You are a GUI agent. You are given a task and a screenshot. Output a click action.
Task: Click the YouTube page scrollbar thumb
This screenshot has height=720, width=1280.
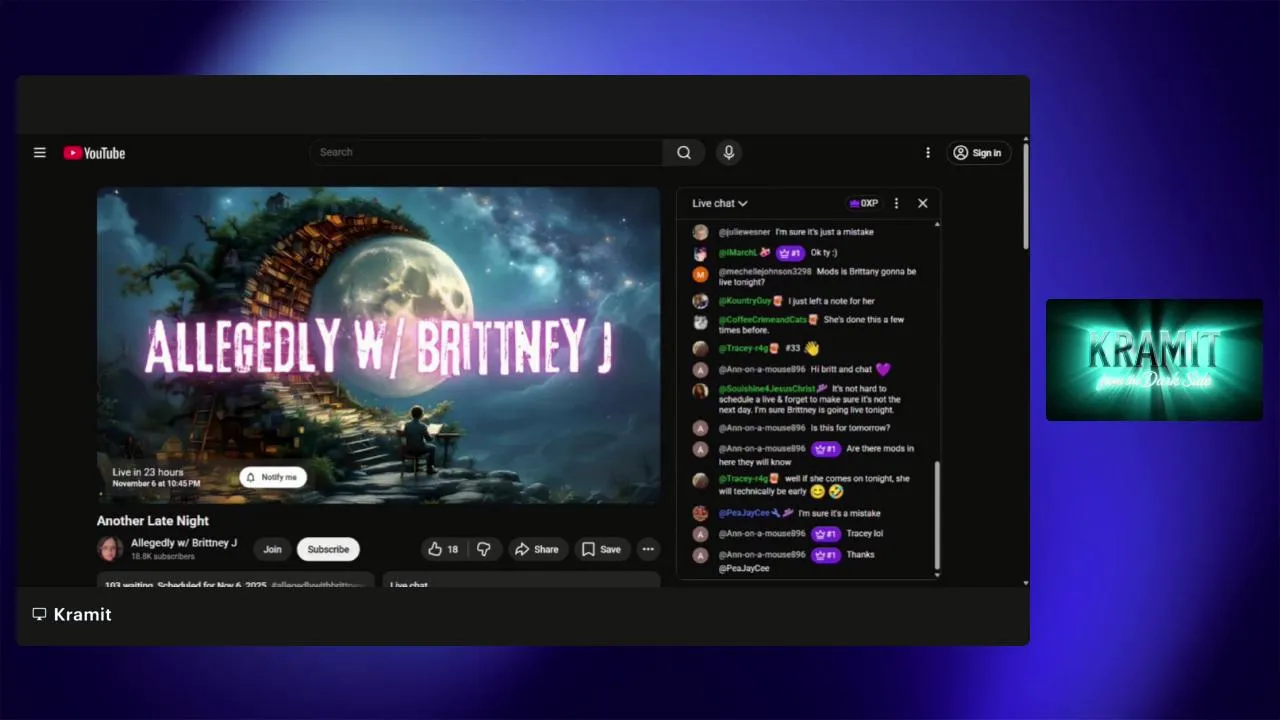(1025, 196)
